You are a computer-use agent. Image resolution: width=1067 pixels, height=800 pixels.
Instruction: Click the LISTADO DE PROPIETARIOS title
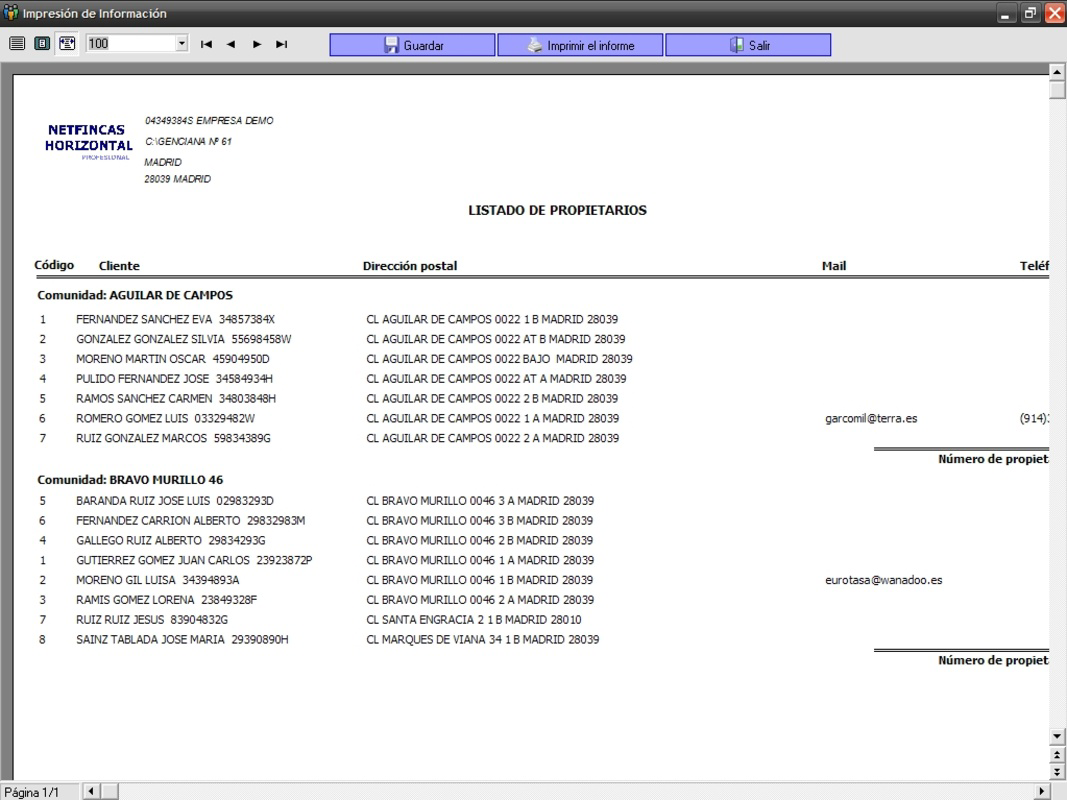557,210
